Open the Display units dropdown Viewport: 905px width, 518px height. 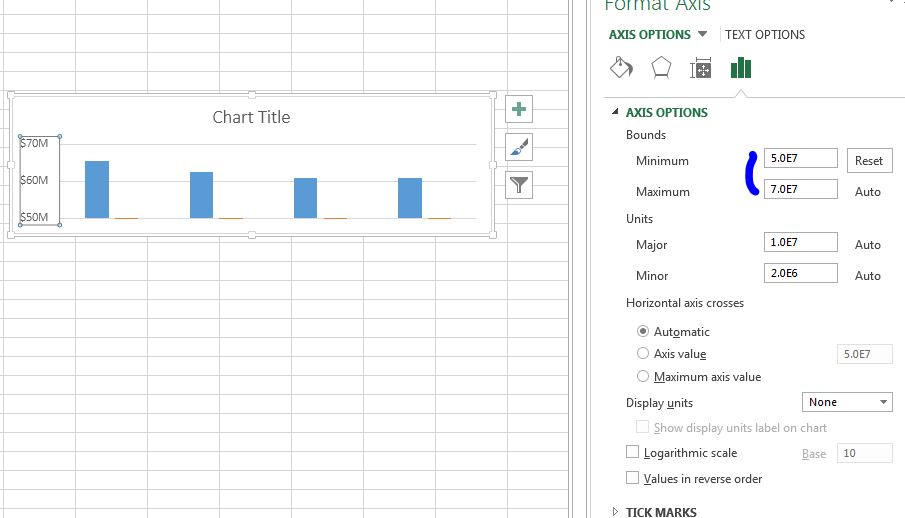[x=847, y=402]
